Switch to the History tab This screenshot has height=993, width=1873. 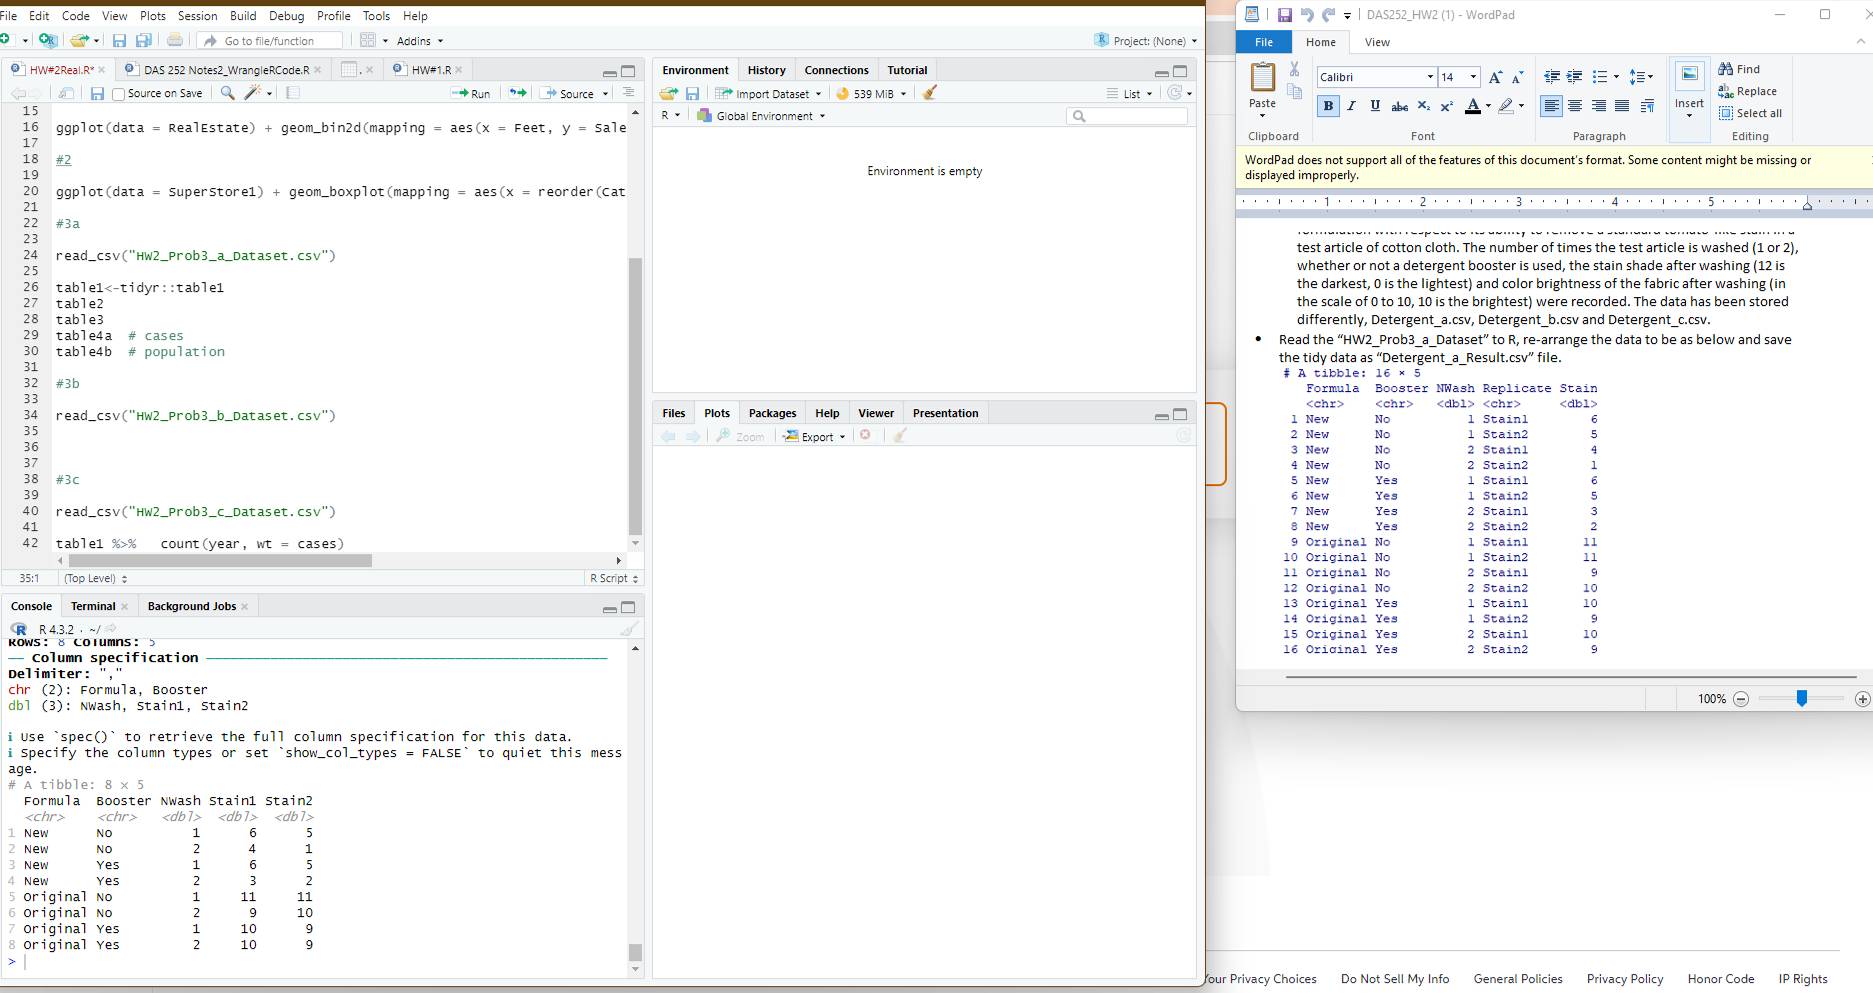click(766, 69)
